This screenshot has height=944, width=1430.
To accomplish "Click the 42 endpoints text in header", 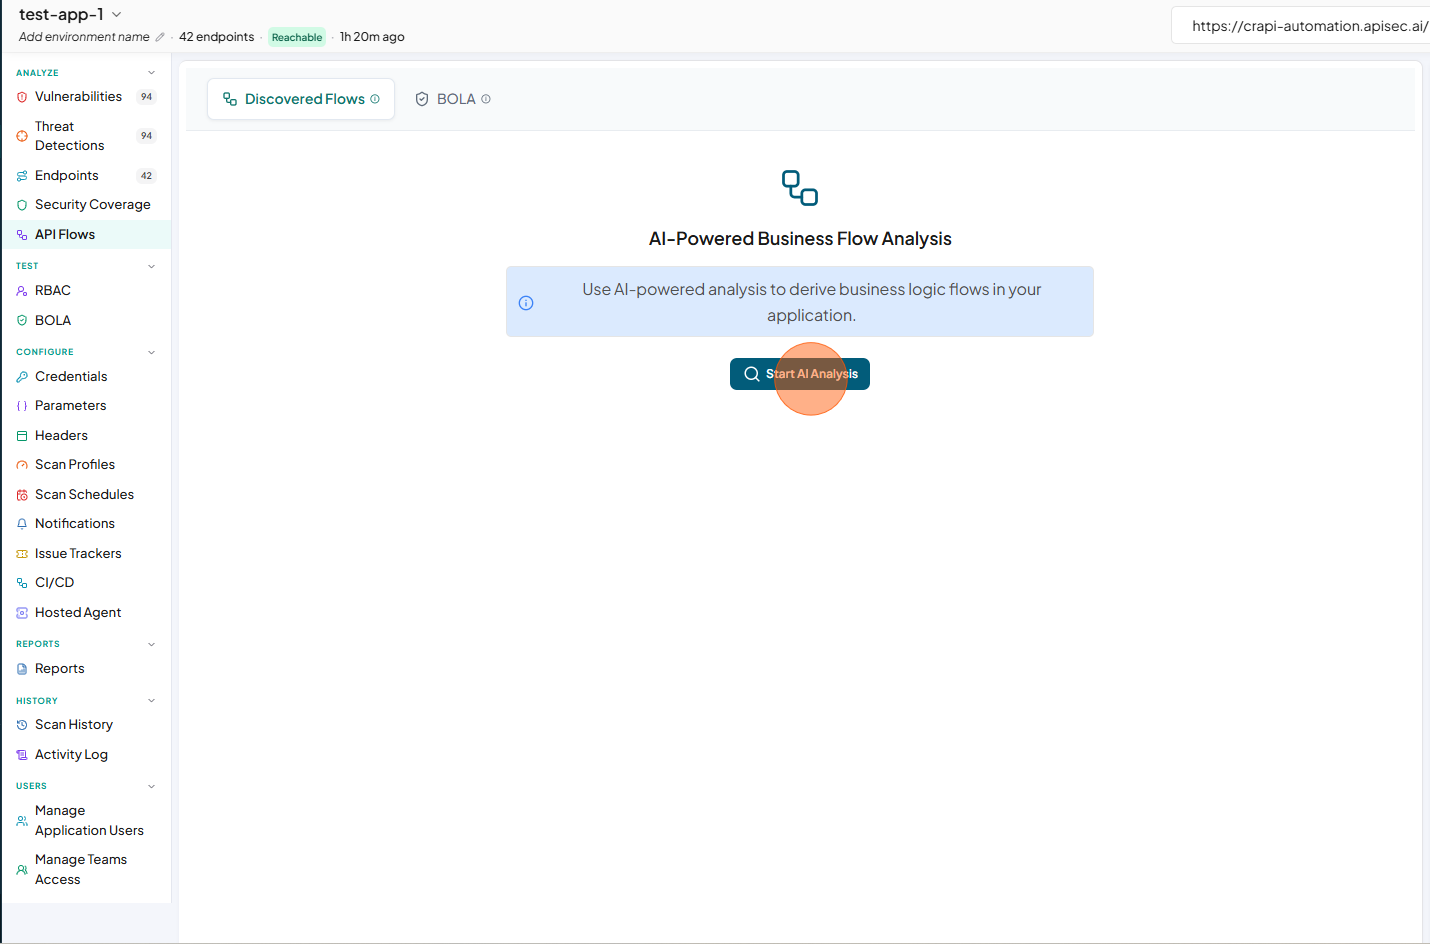I will (217, 37).
